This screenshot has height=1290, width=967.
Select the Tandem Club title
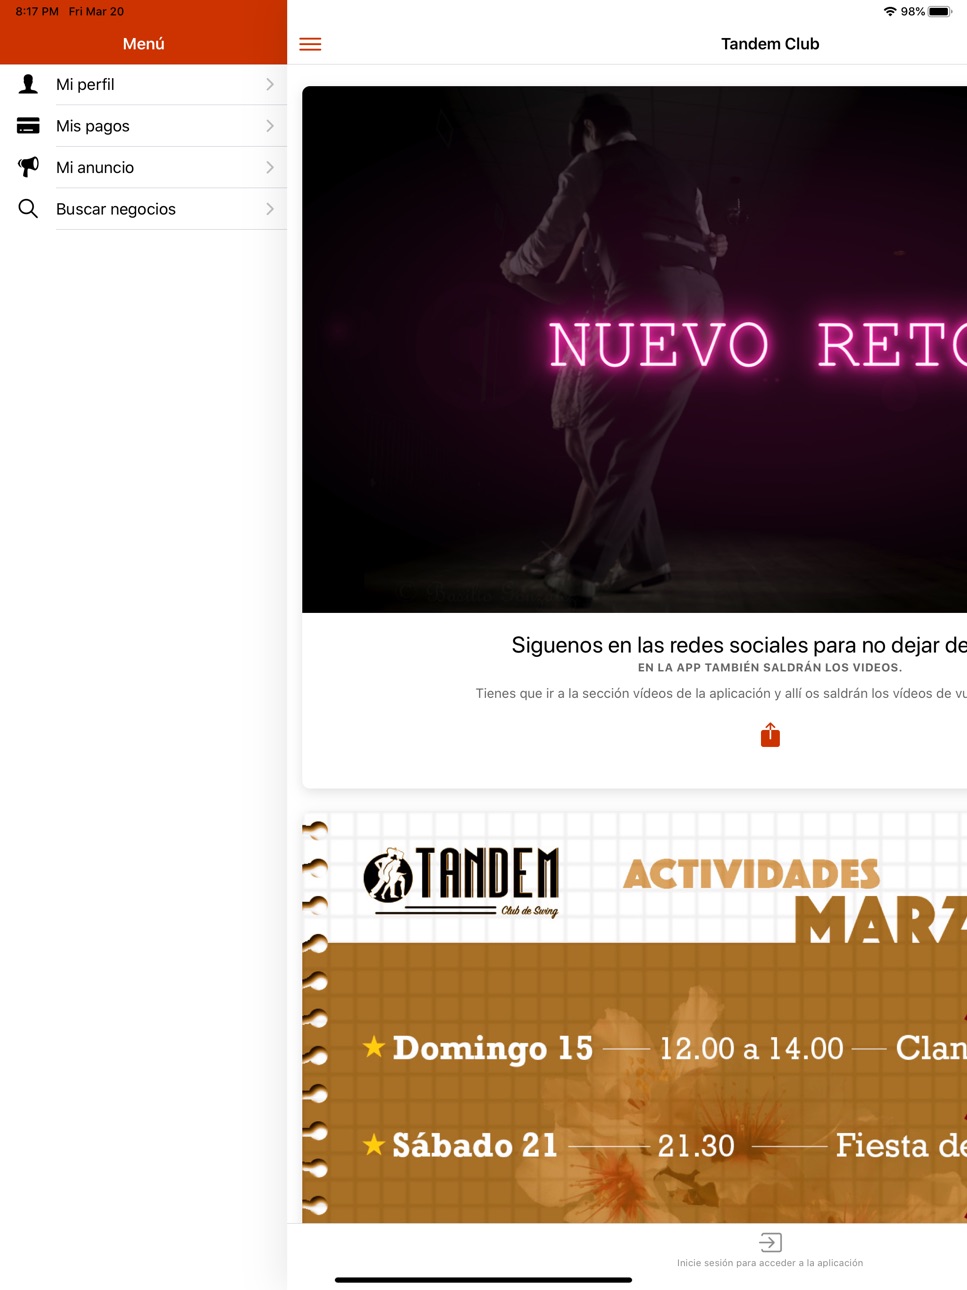click(770, 44)
